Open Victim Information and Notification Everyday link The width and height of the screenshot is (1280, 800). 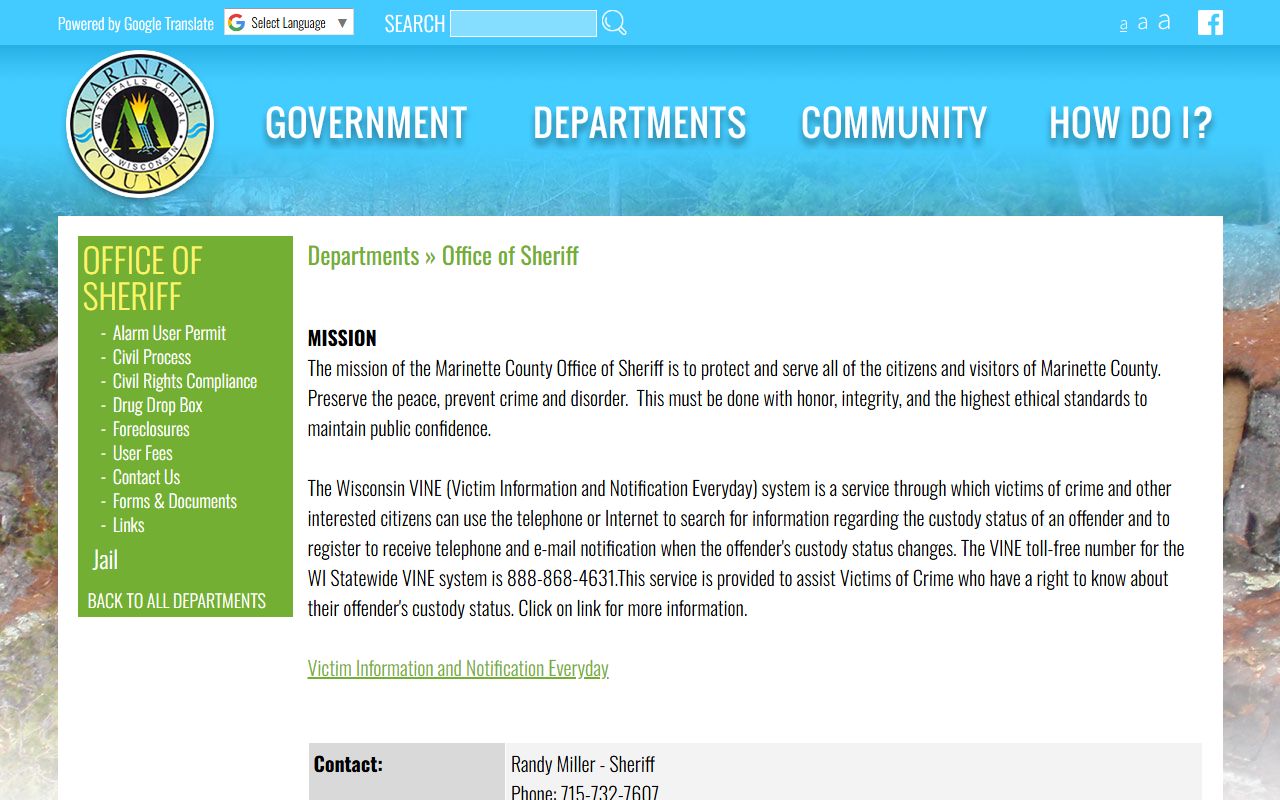tap(458, 668)
